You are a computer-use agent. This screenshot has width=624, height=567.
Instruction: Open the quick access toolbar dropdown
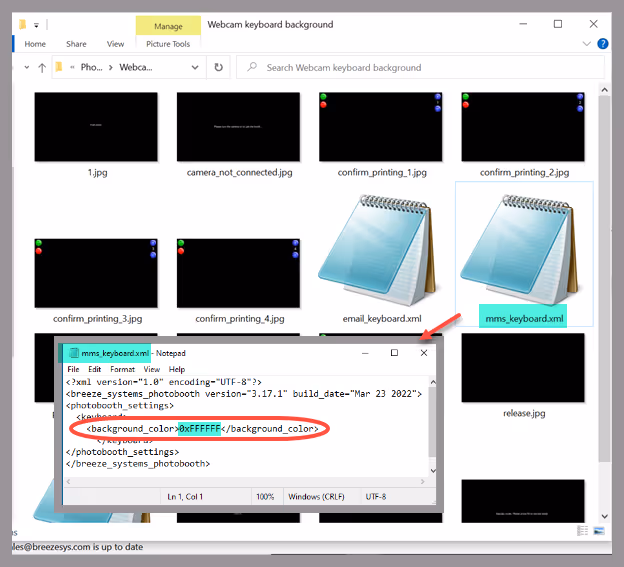pyautogui.click(x=36, y=25)
